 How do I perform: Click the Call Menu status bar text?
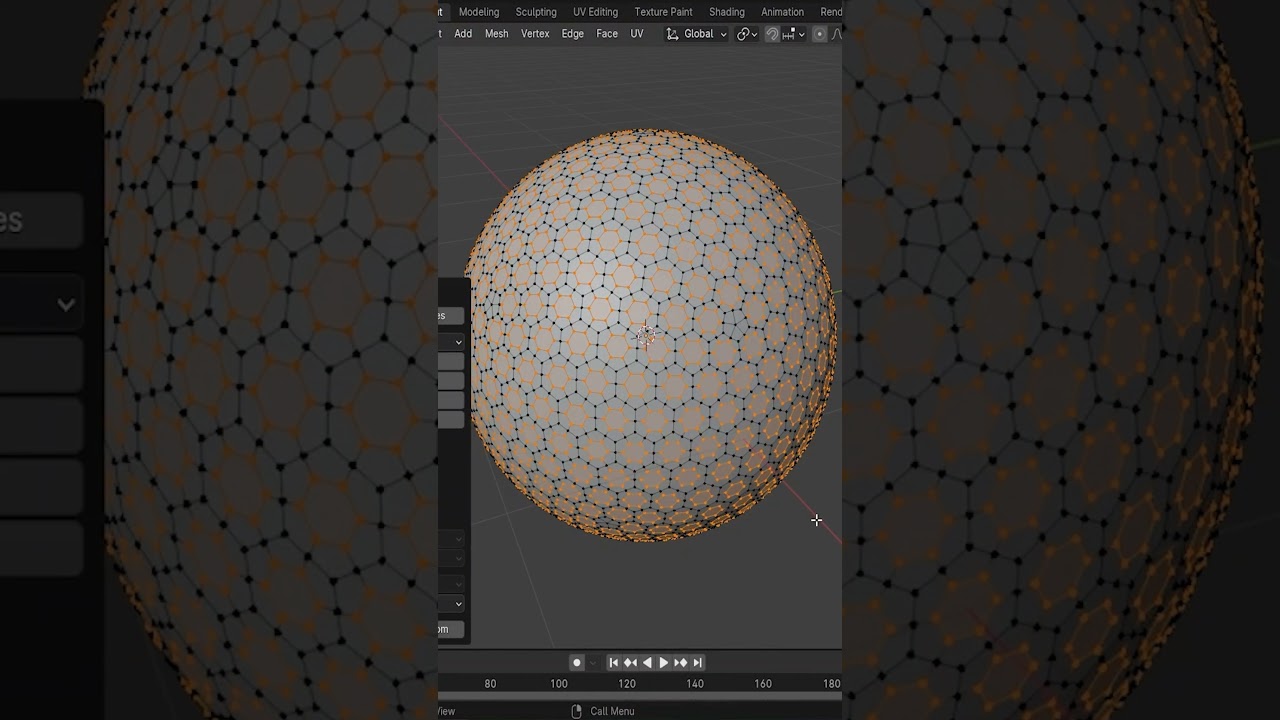612,711
